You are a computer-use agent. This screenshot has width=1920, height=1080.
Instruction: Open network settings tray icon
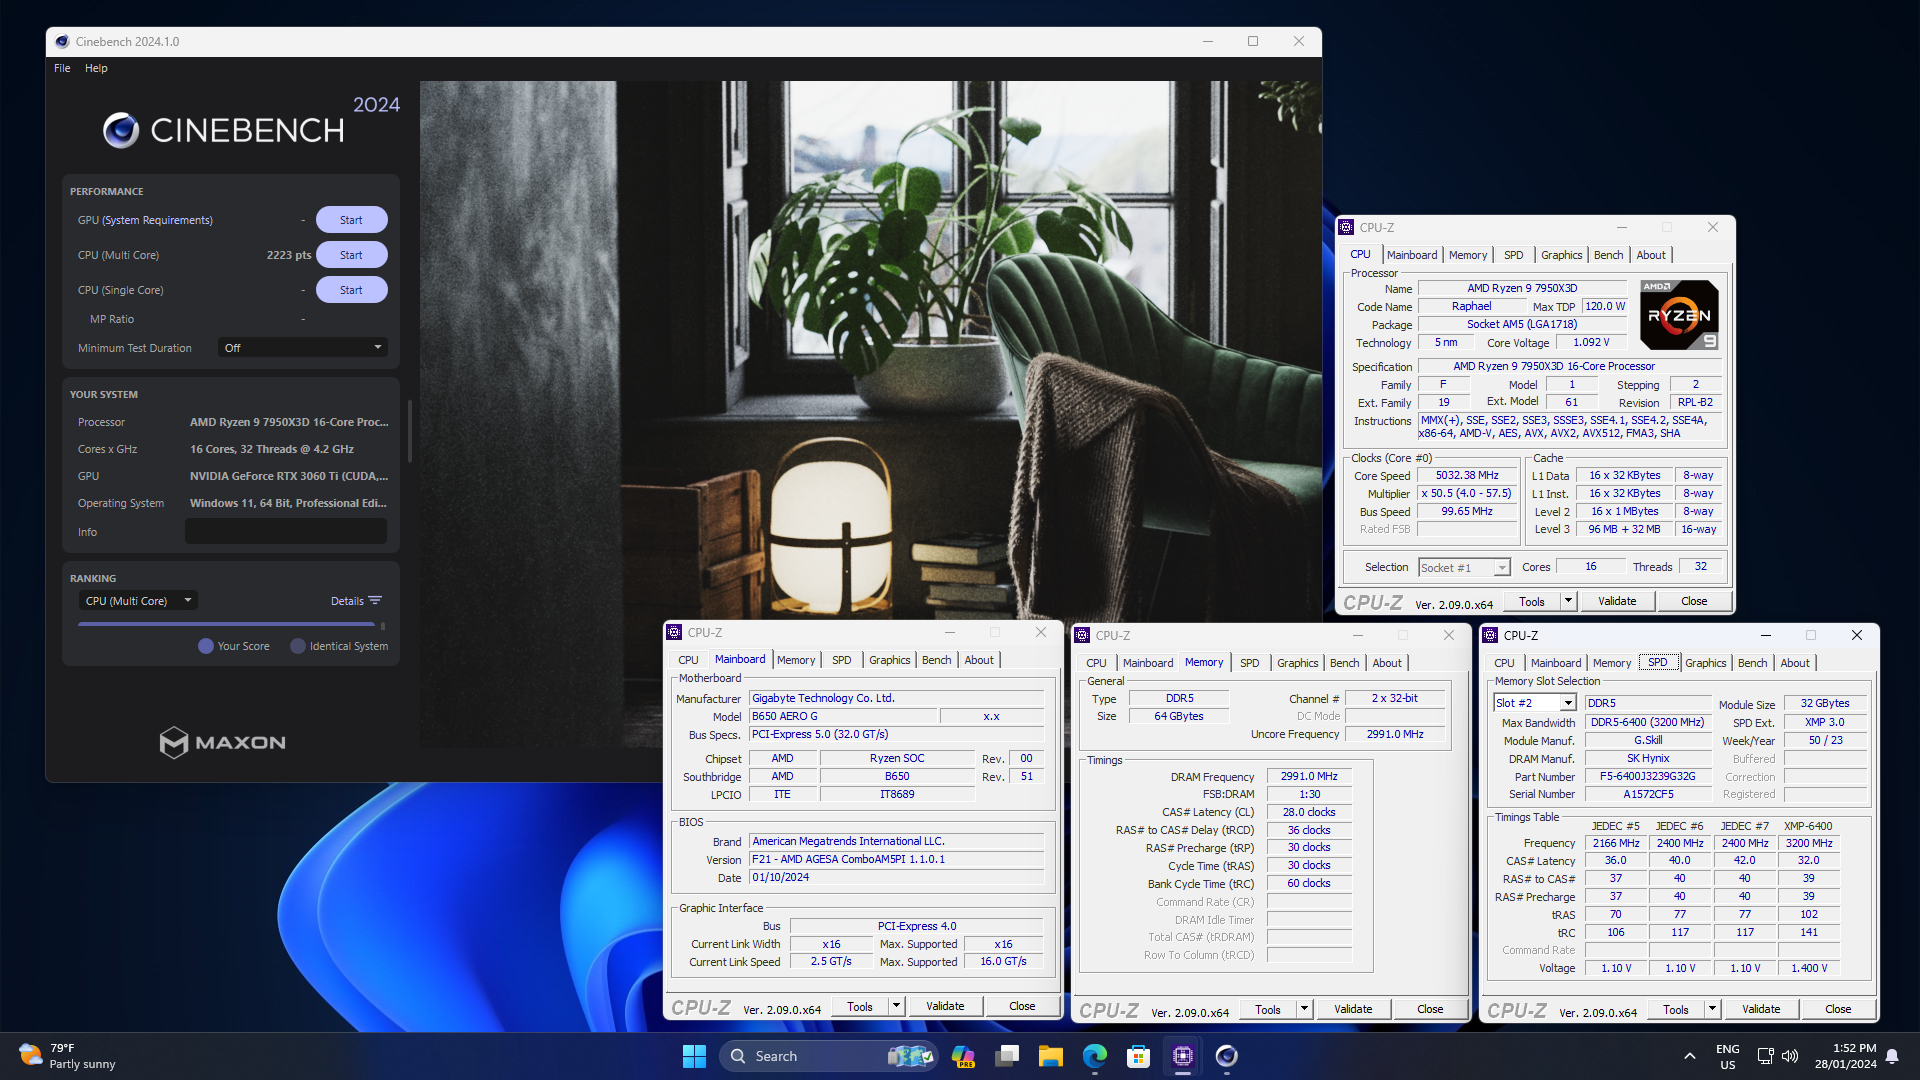pos(1765,1056)
